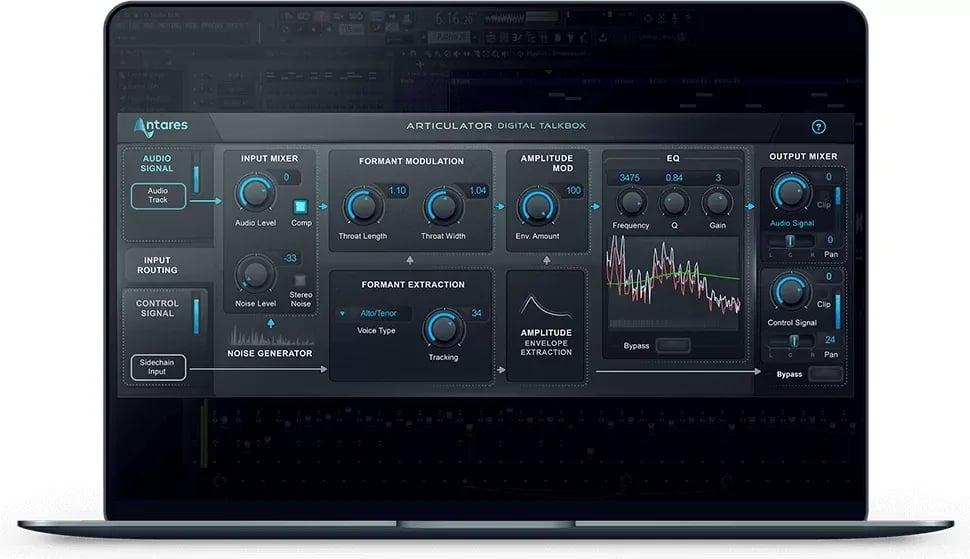Click the Output Mixer heading

pyautogui.click(x=803, y=156)
